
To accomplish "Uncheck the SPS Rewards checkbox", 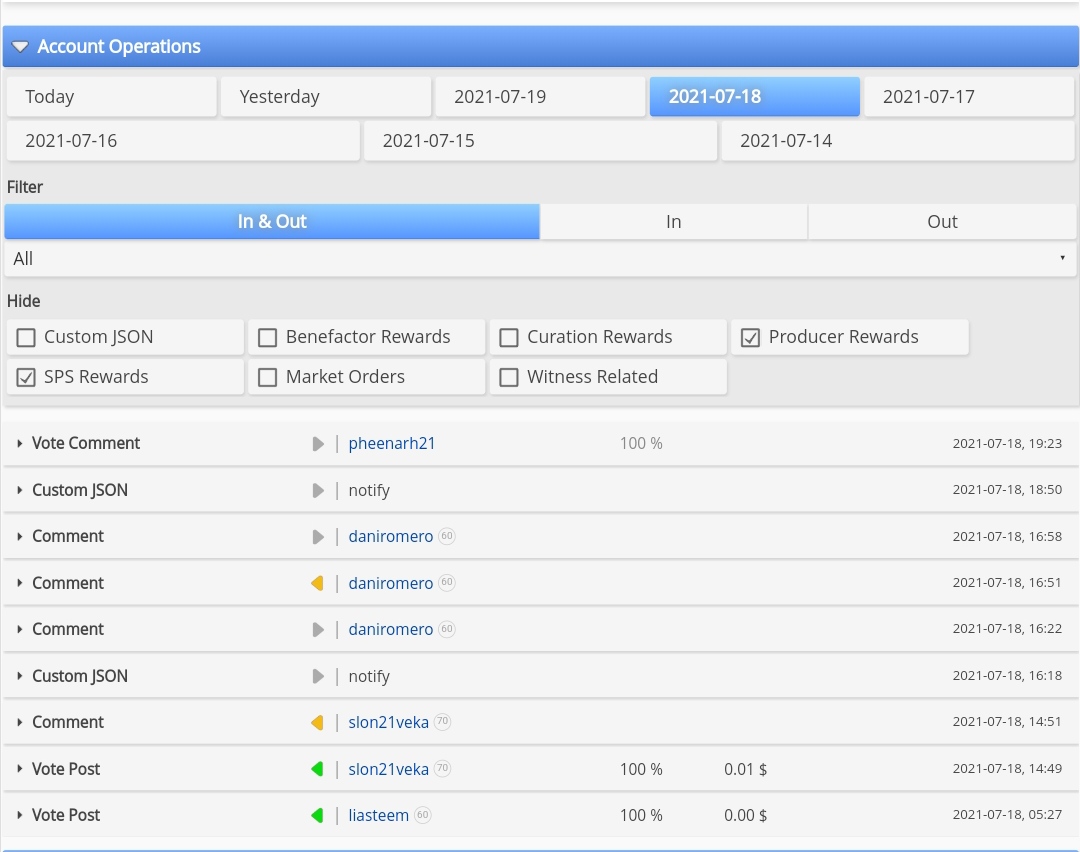I will point(26,377).
